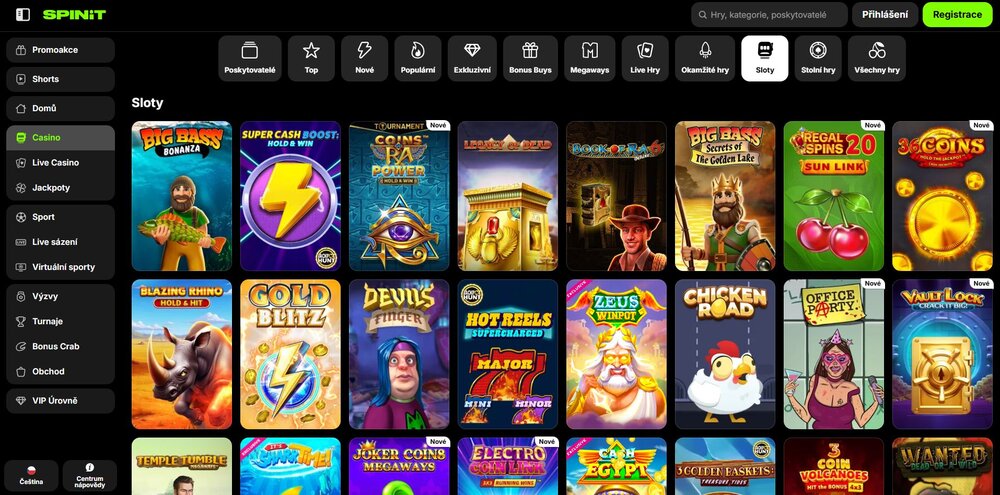Screen dimensions: 1000x495
Task: Select the Megaways category icon
Action: pos(590,58)
